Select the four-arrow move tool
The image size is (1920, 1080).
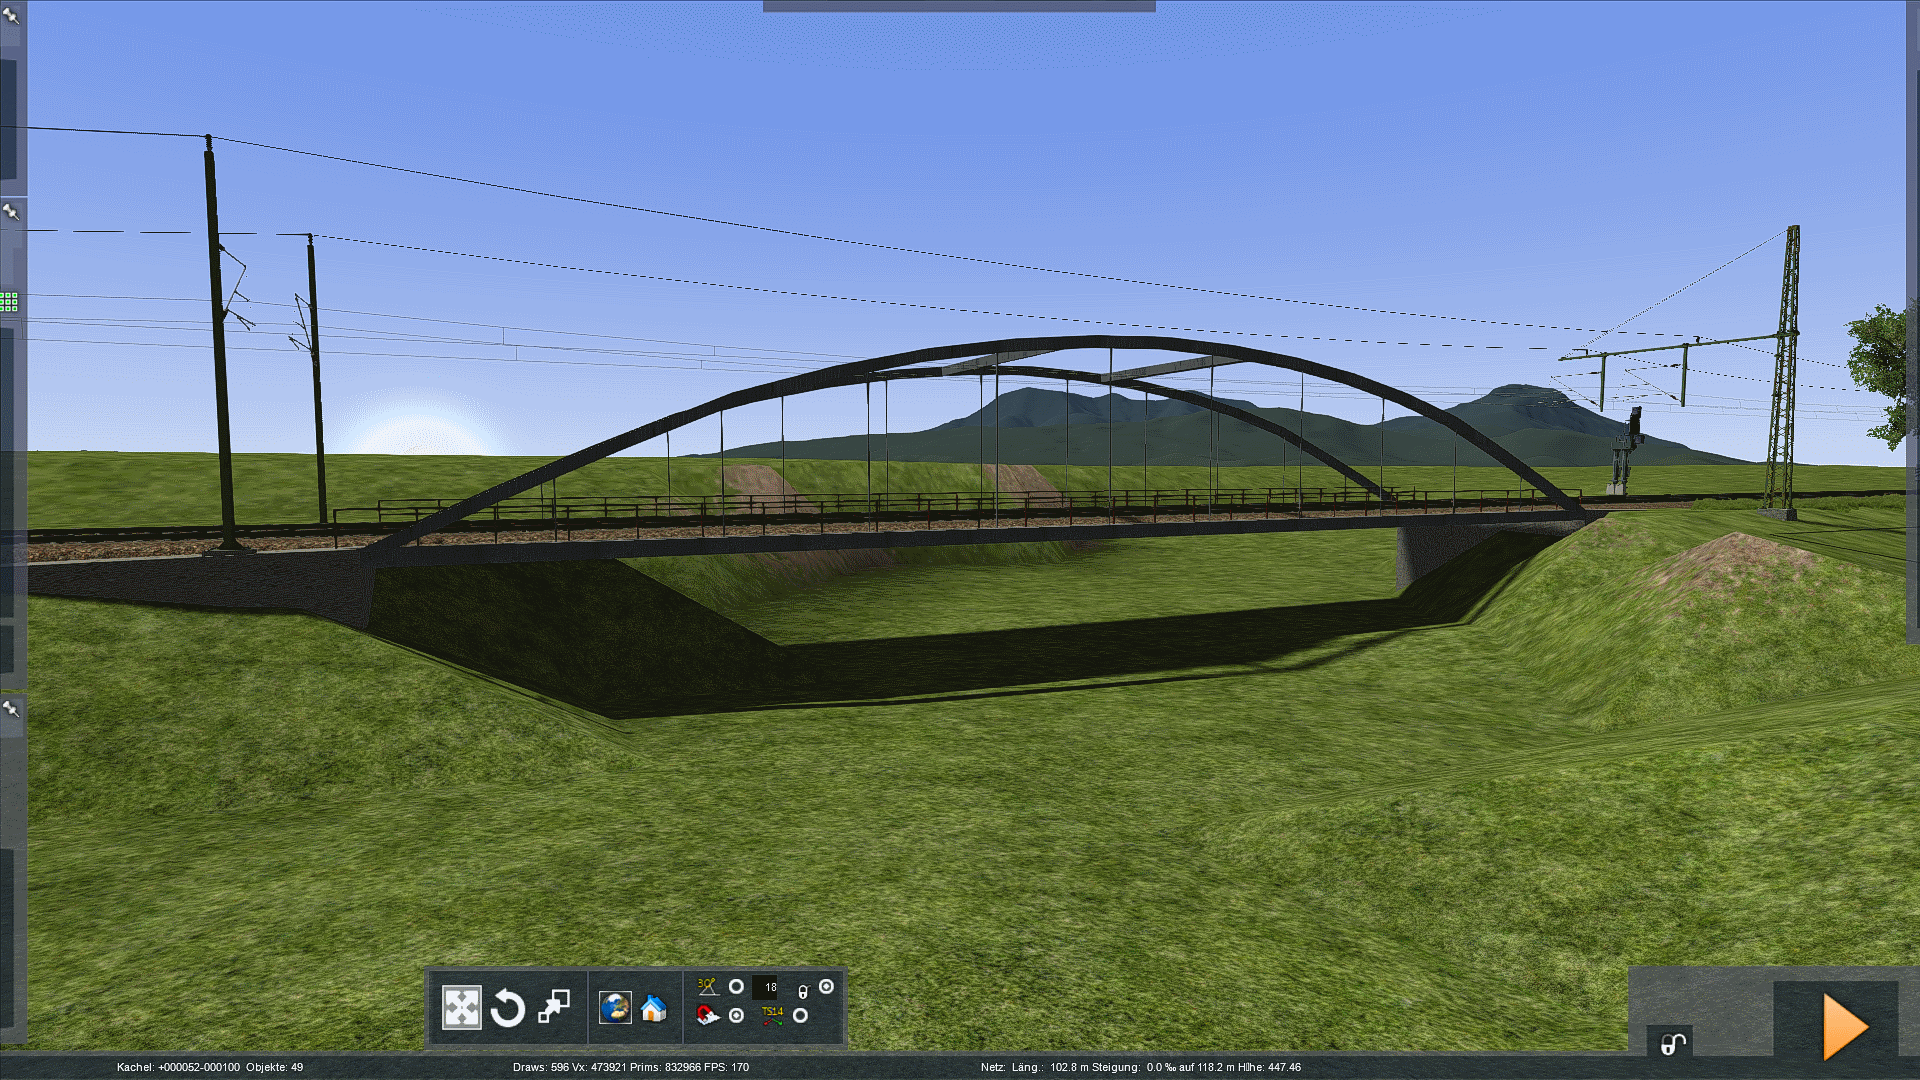coord(461,1007)
